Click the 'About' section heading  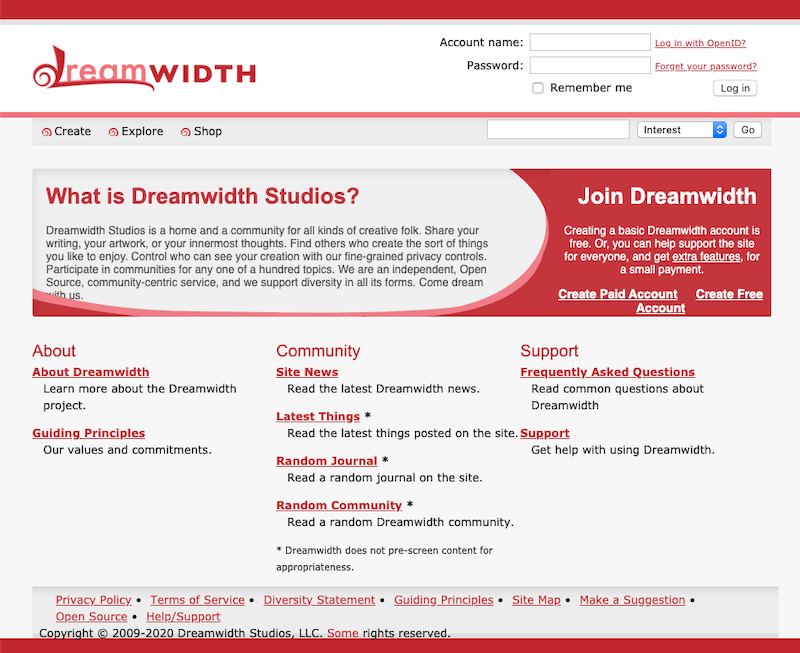point(54,351)
